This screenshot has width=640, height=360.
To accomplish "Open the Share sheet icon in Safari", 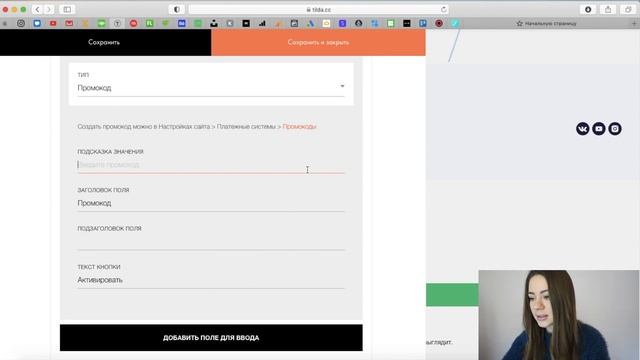I will coord(608,9).
